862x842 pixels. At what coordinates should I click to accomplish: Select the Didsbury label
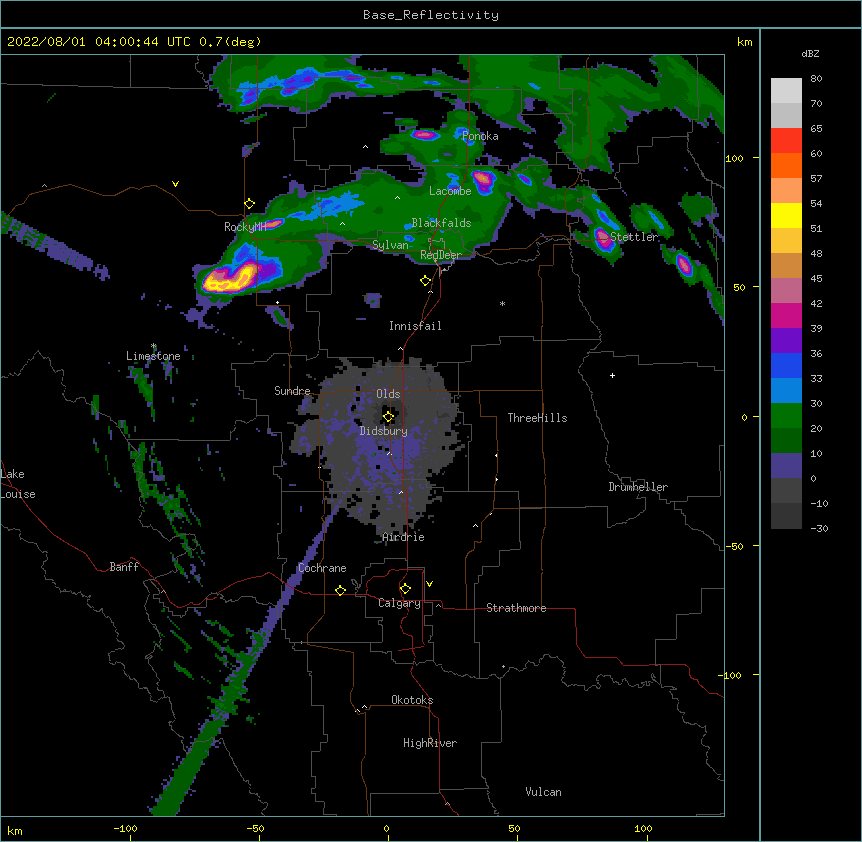384,431
